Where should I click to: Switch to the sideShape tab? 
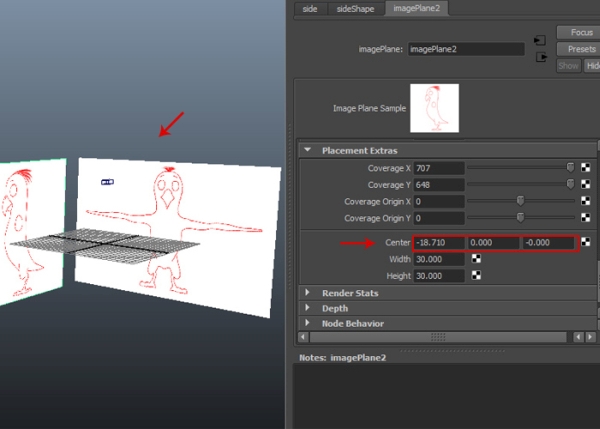(355, 9)
